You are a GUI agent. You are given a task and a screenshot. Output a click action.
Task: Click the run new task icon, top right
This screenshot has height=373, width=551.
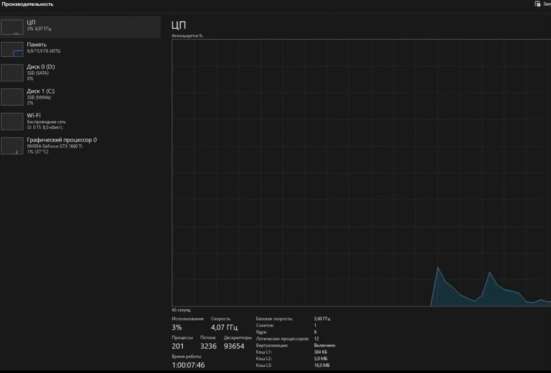pyautogui.click(x=538, y=4)
